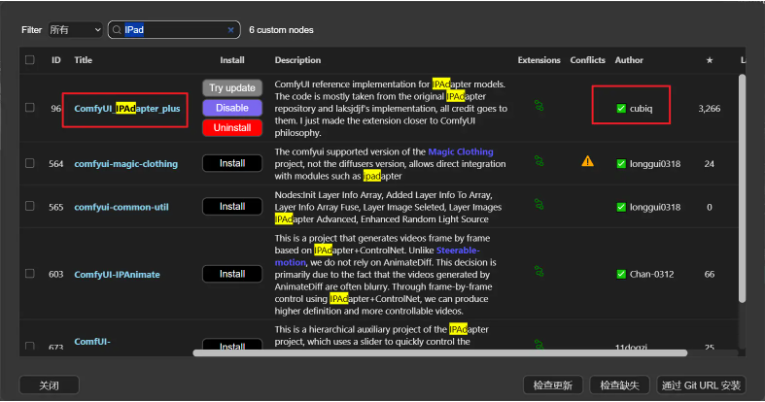Screen dimensions: 765x402
Task: Open the Magic Clothing link in description
Action: (461, 152)
